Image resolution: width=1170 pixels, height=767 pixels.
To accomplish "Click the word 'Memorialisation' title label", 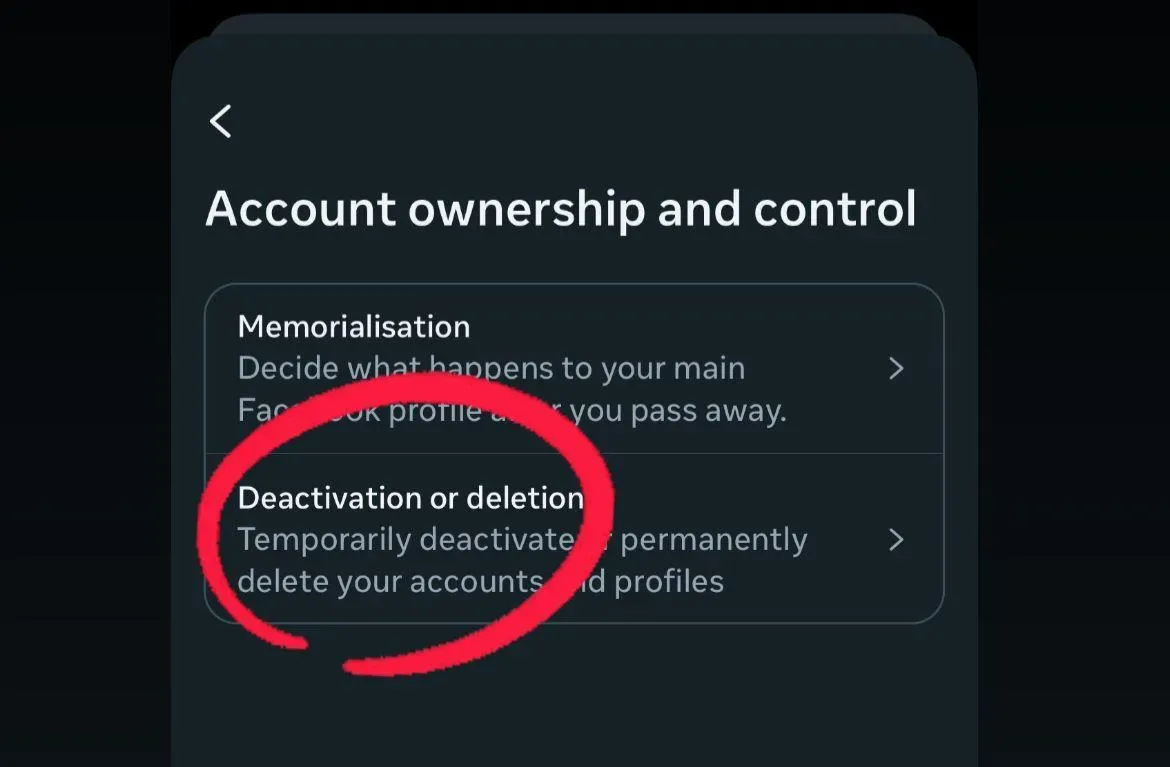I will click(354, 327).
